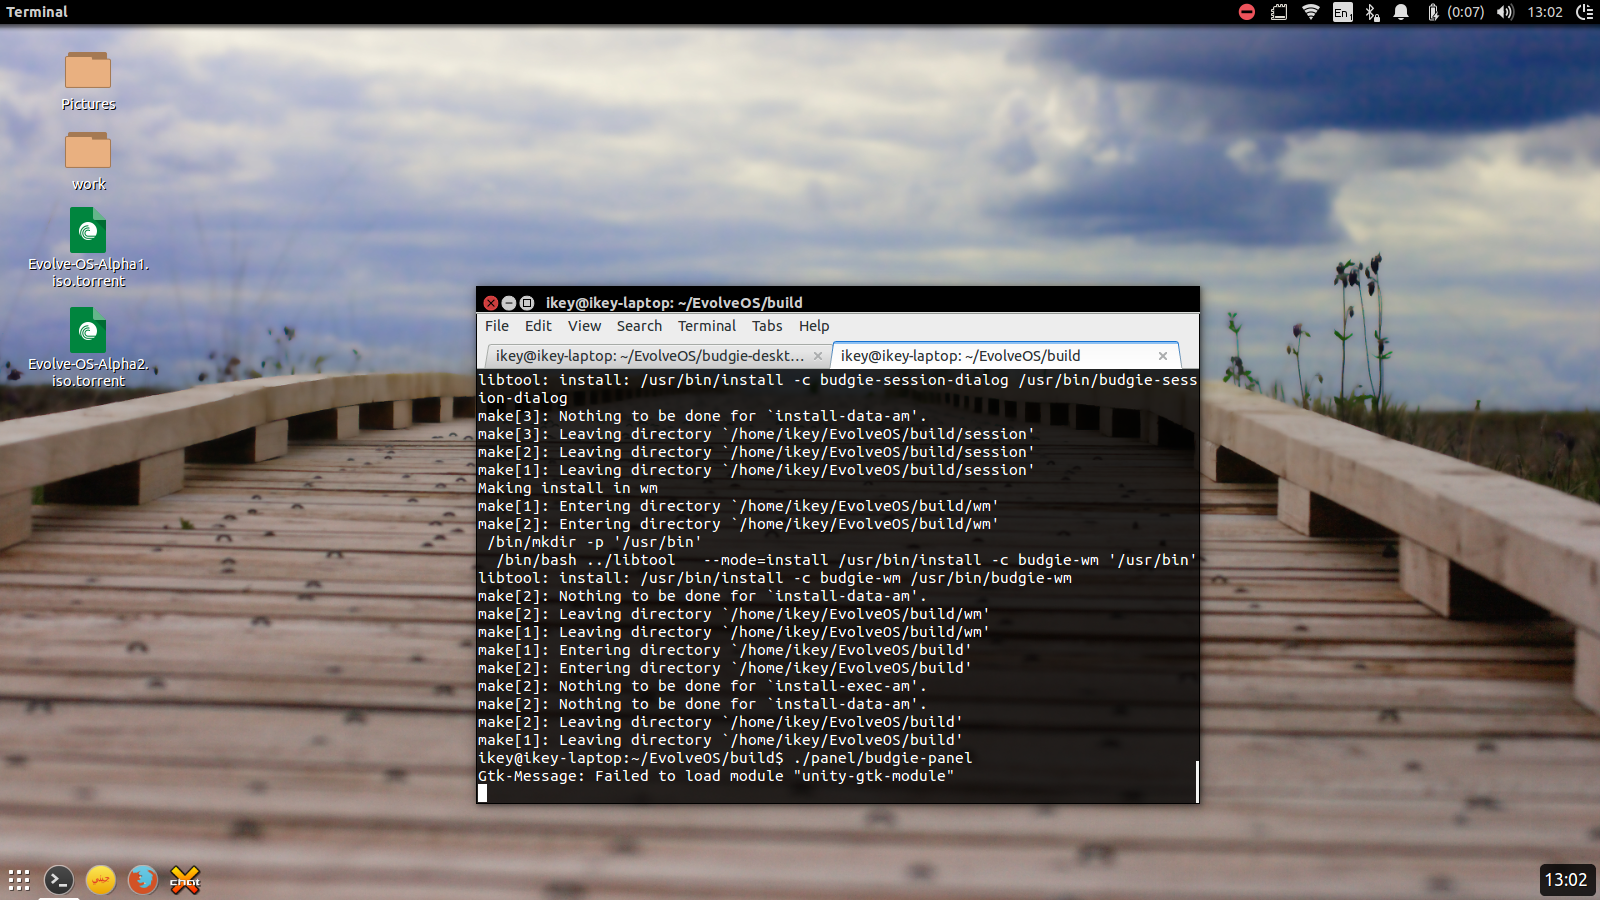The width and height of the screenshot is (1600, 900).
Task: Close the budgie-desktop terminal tab
Action: pos(818,356)
